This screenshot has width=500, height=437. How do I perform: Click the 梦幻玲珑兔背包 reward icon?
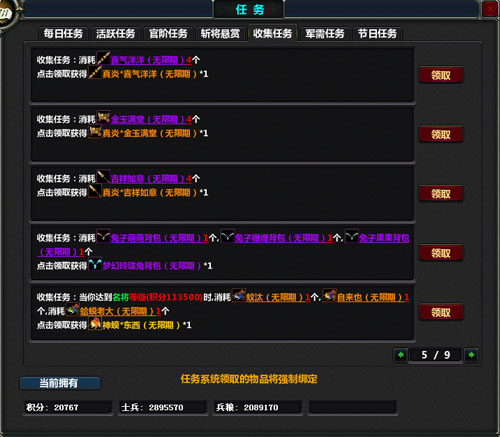pyautogui.click(x=95, y=264)
